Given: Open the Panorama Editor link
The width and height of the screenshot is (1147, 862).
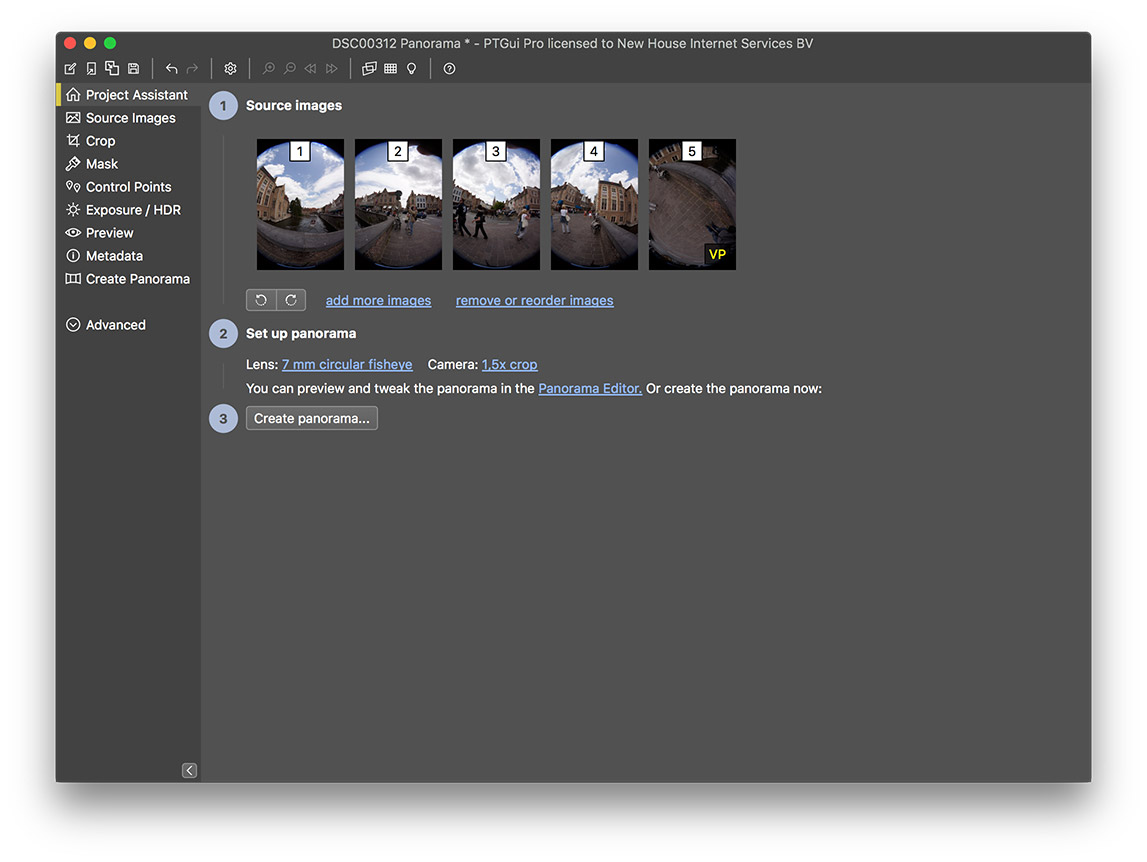Looking at the screenshot, I should tap(590, 389).
